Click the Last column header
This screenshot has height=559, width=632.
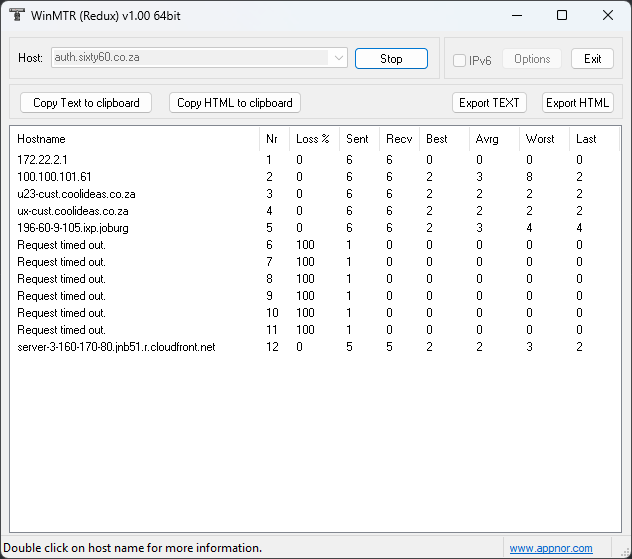click(x=594, y=139)
